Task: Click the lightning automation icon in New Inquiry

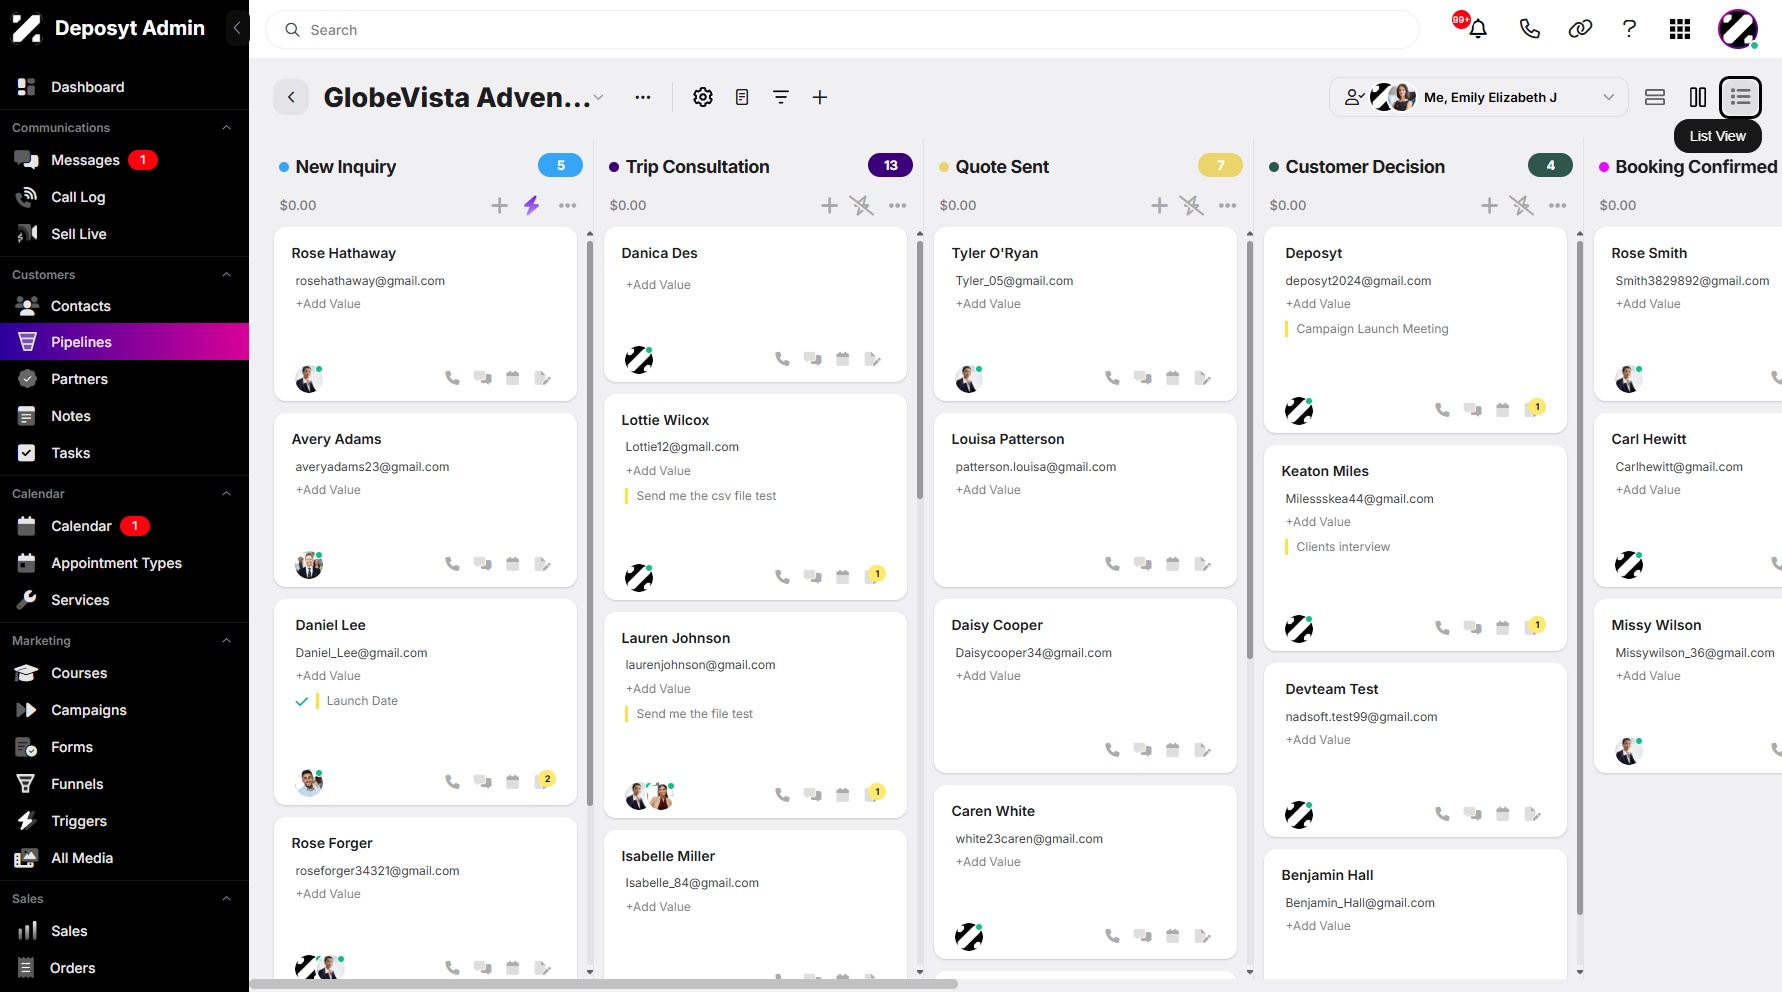Action: tap(532, 205)
